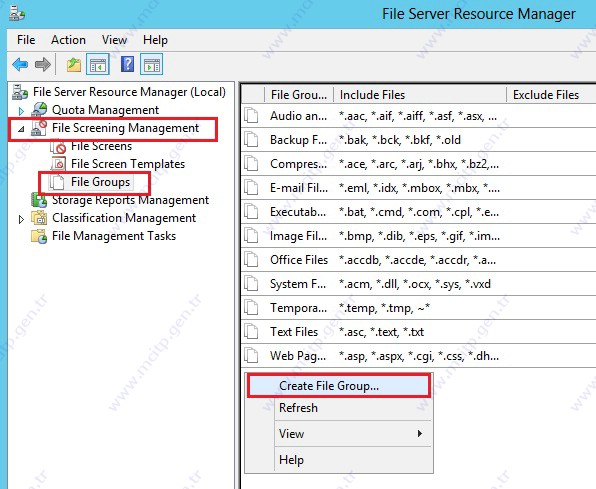Click the File Screen Templates node icon

pyautogui.click(x=58, y=164)
